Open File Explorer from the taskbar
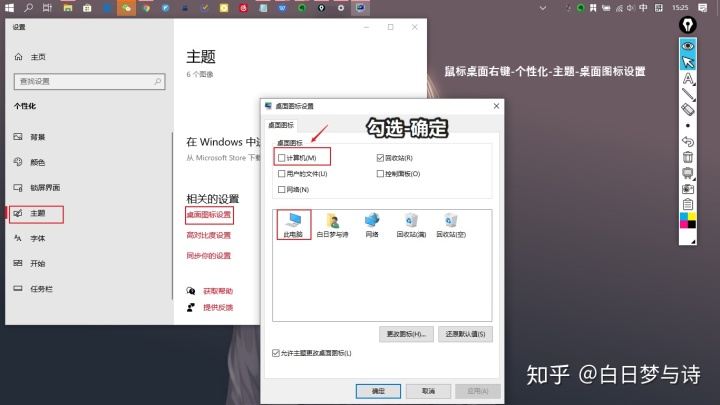This screenshot has width=720, height=405. 68,8
